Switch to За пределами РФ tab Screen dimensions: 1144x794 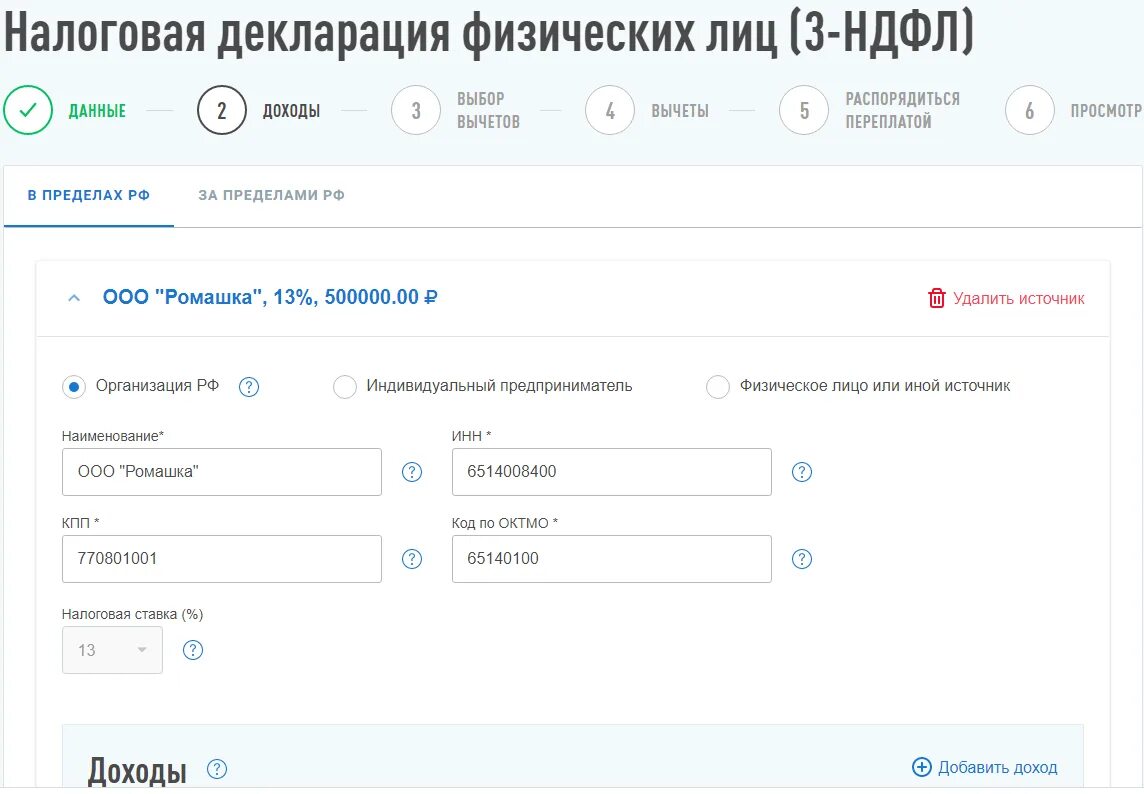pyautogui.click(x=271, y=196)
